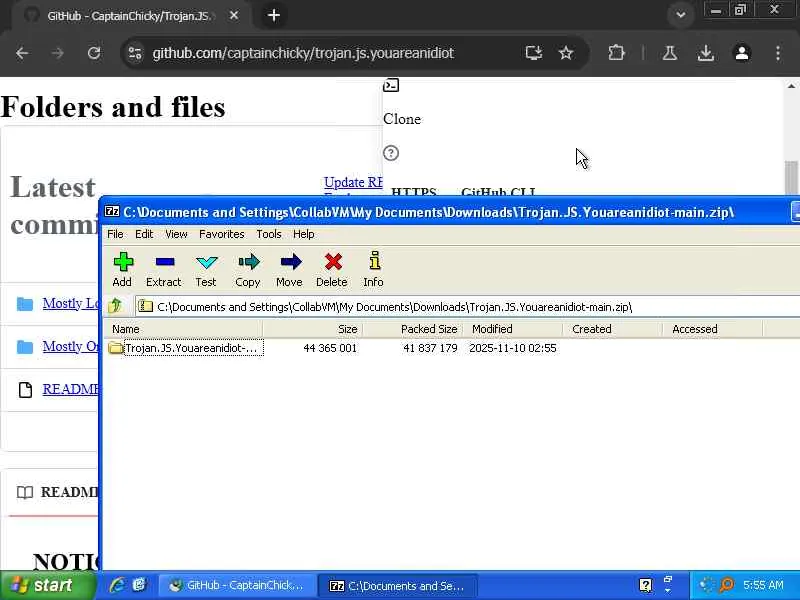Screen dimensions: 800x600
Task: Open the first Mostly L folder link
Action: tap(70, 303)
